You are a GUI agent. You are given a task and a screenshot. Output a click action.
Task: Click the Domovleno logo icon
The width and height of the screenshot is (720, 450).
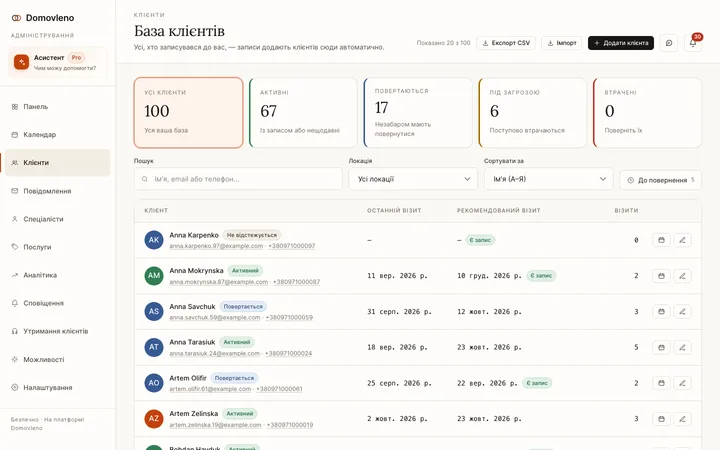click(16, 18)
